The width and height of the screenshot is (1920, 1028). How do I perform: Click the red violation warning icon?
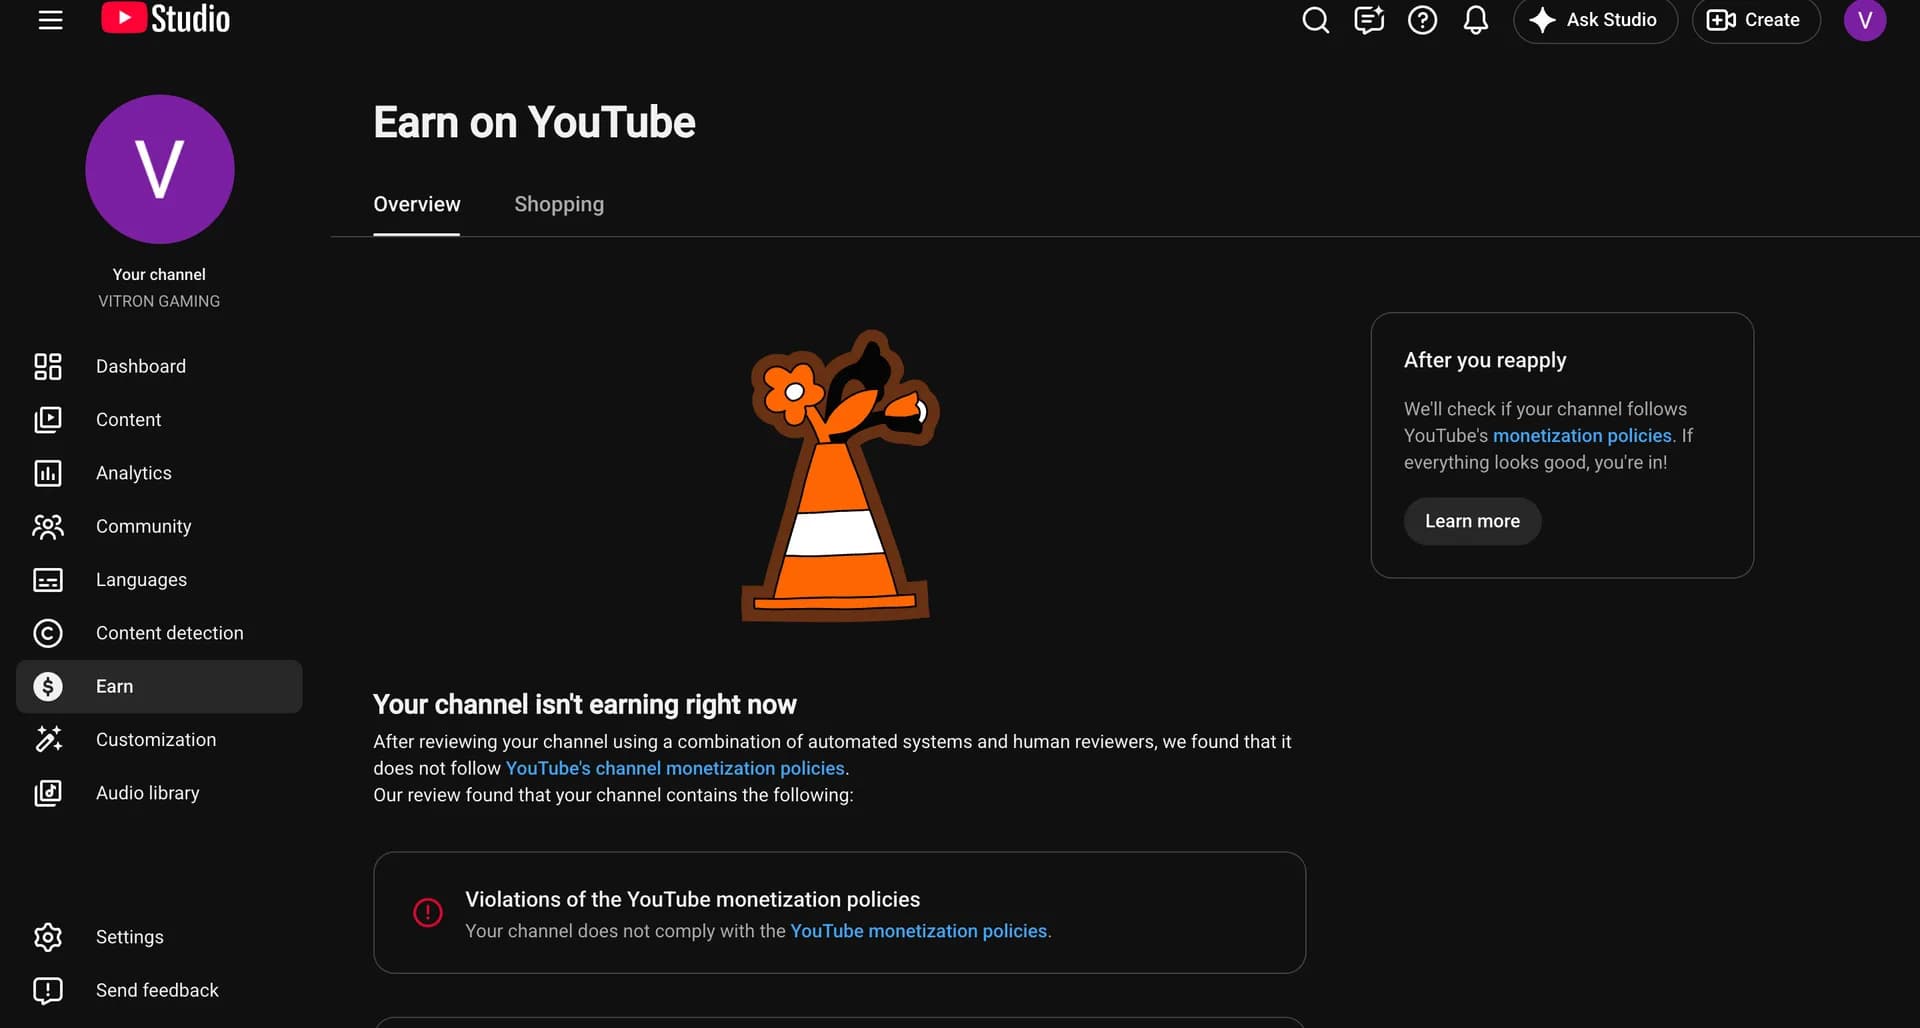[428, 912]
